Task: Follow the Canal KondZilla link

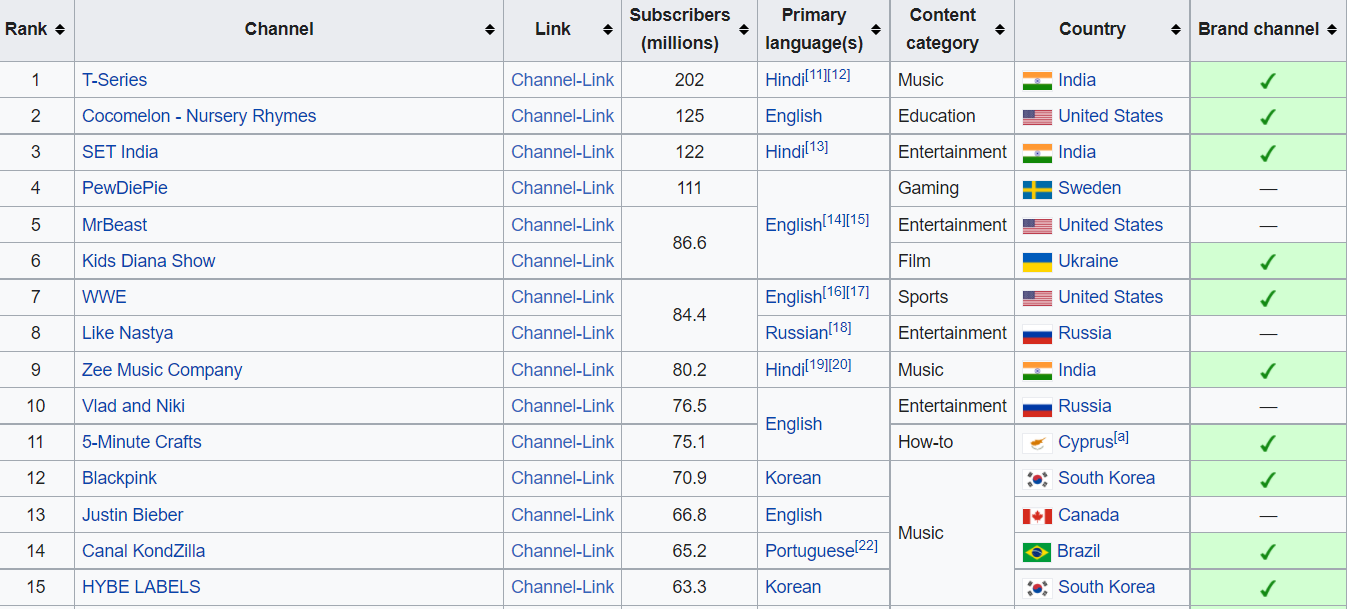Action: [143, 551]
